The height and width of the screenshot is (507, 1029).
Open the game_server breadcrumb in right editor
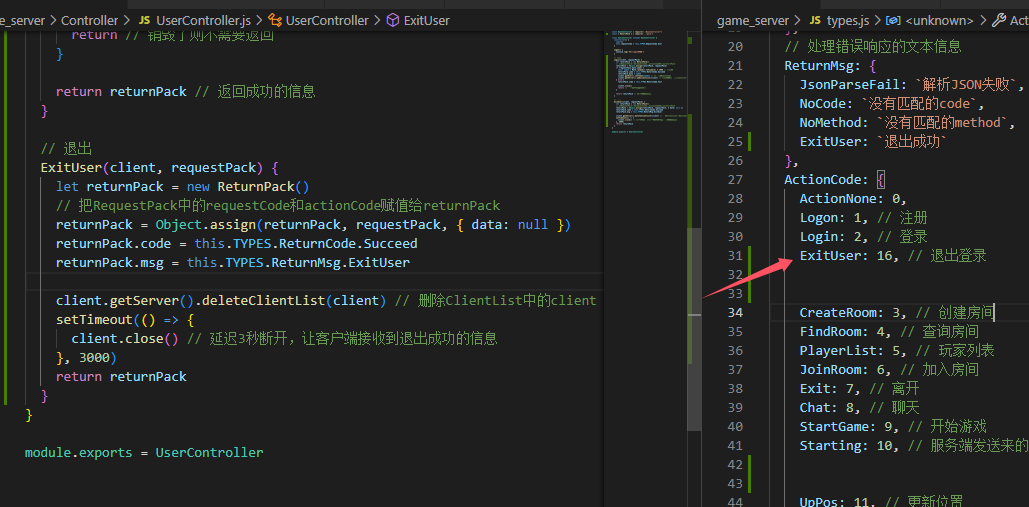pos(752,20)
